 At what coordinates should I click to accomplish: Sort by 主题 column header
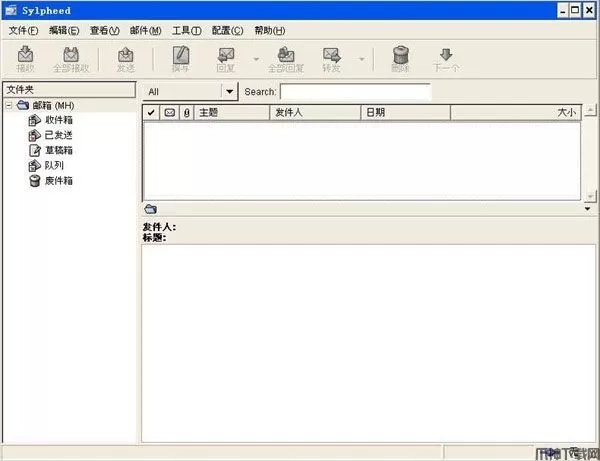coord(232,112)
